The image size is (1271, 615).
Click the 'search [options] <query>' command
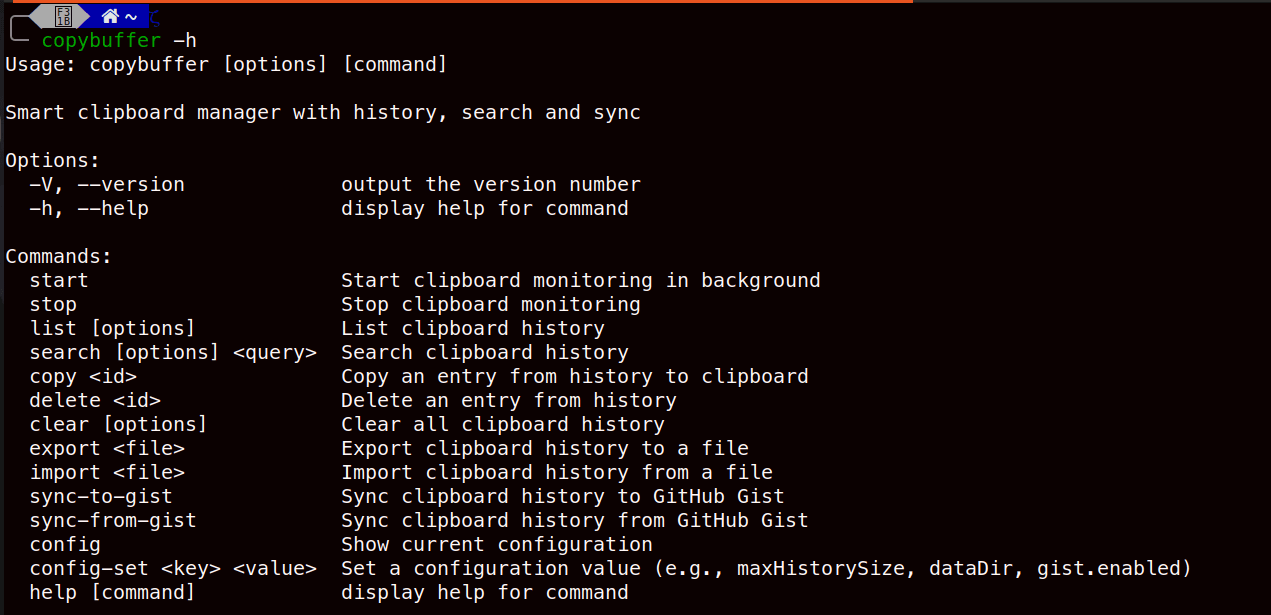click(x=173, y=353)
